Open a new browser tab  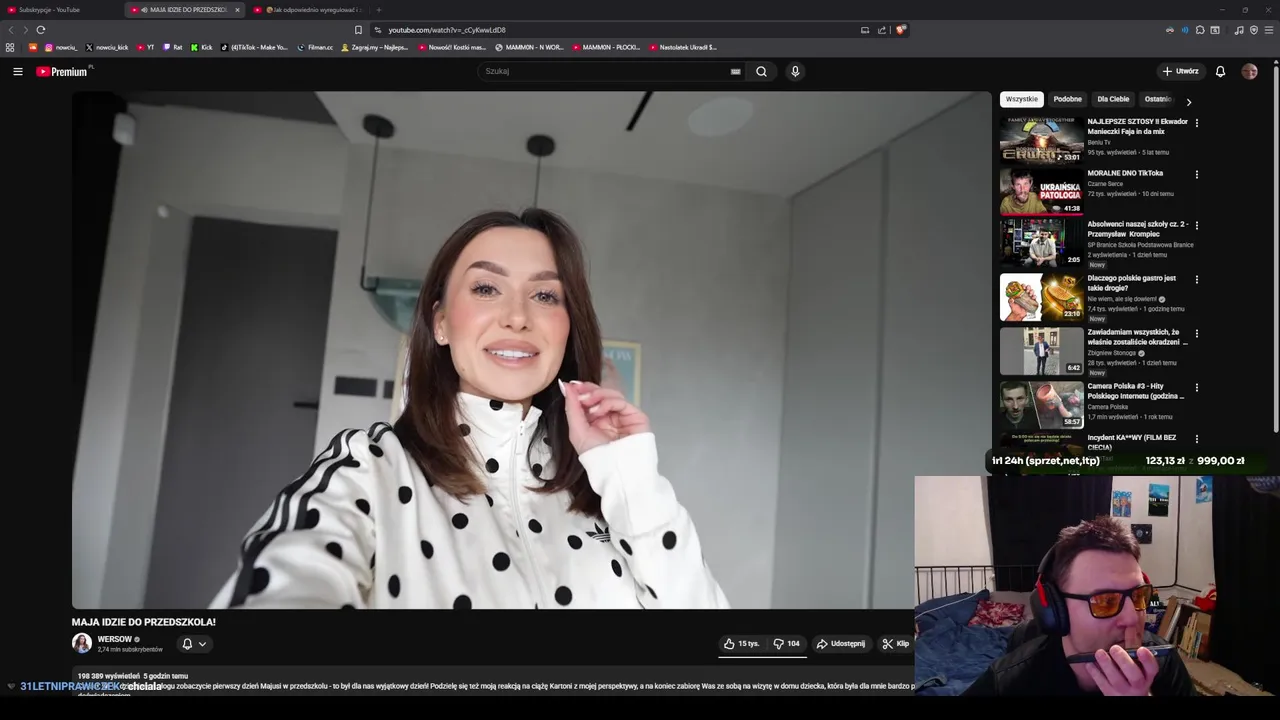379,9
